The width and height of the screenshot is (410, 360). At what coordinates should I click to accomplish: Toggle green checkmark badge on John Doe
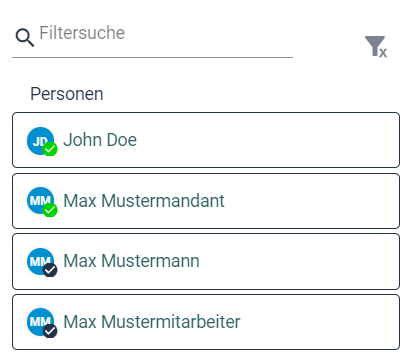(x=50, y=149)
